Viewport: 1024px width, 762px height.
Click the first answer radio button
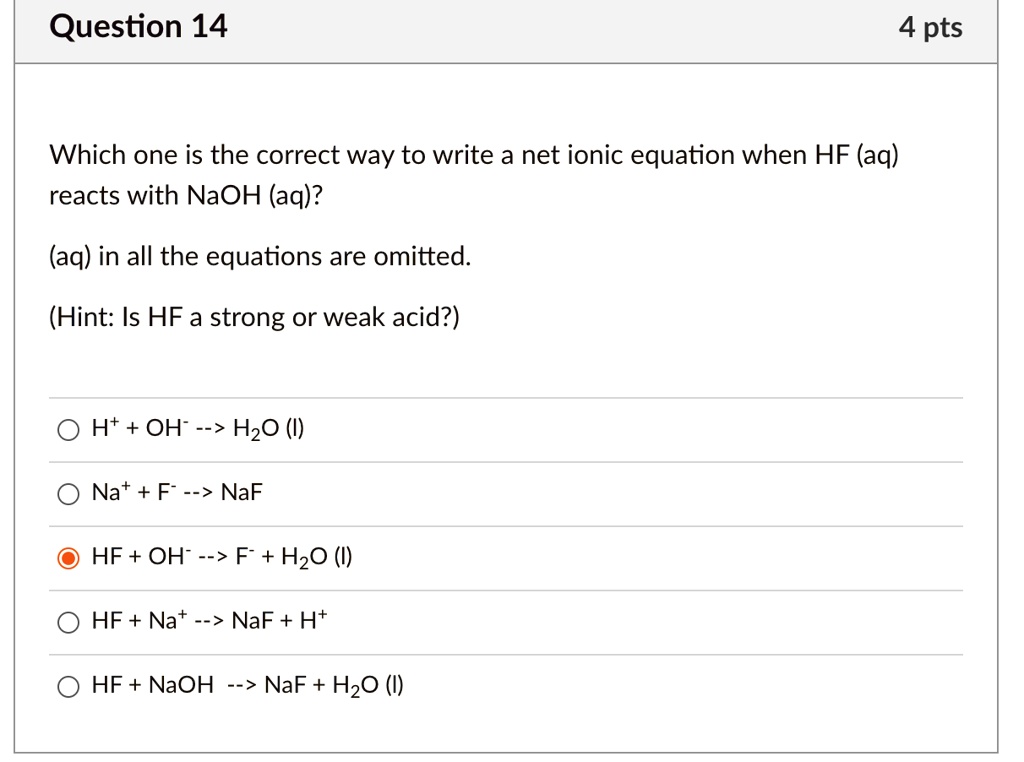point(68,429)
